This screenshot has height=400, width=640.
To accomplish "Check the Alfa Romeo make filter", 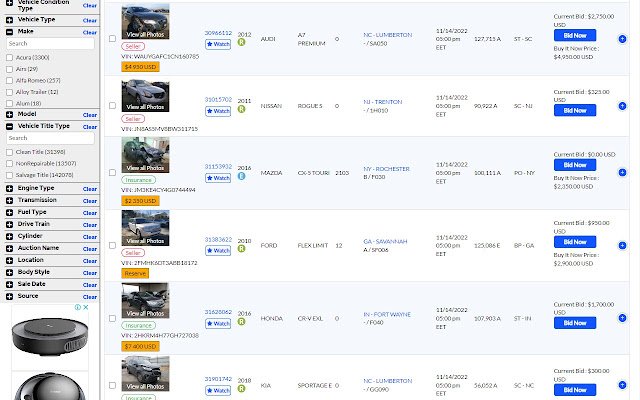I will (x=9, y=81).
